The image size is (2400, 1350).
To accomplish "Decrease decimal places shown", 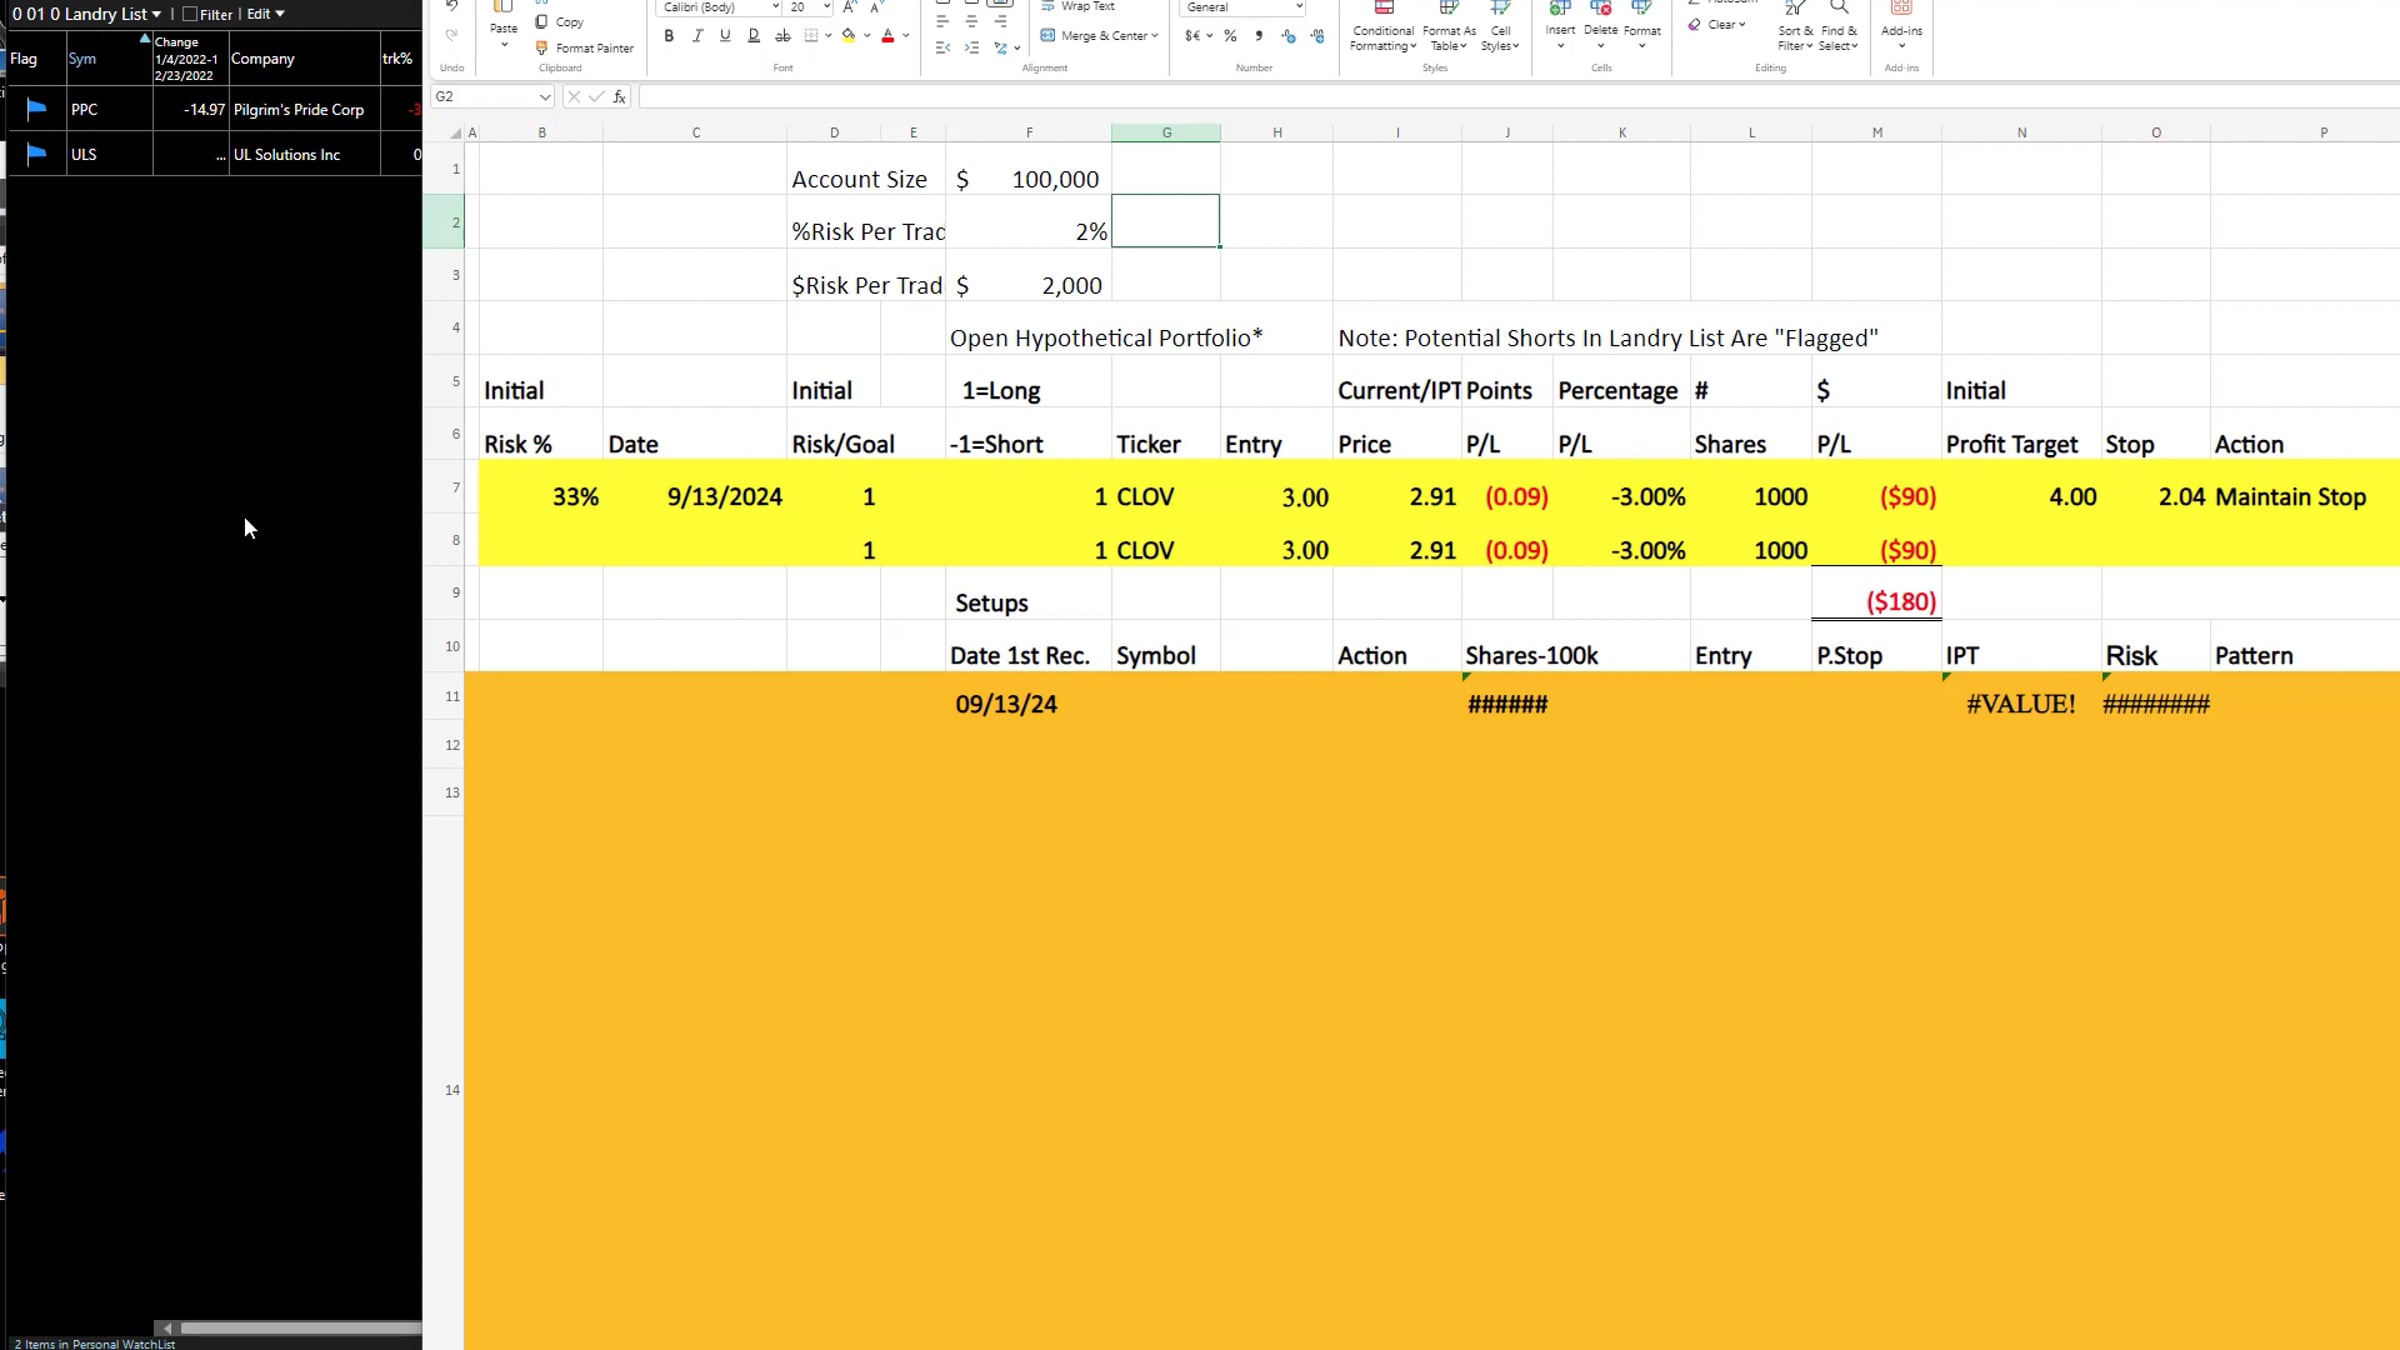I will pos(1317,36).
